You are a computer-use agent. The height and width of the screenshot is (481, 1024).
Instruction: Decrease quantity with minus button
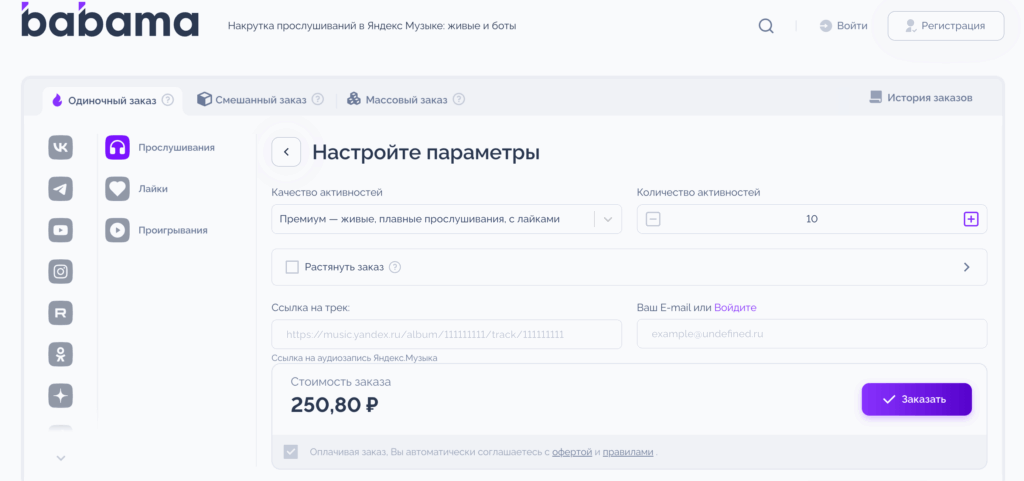pos(653,219)
